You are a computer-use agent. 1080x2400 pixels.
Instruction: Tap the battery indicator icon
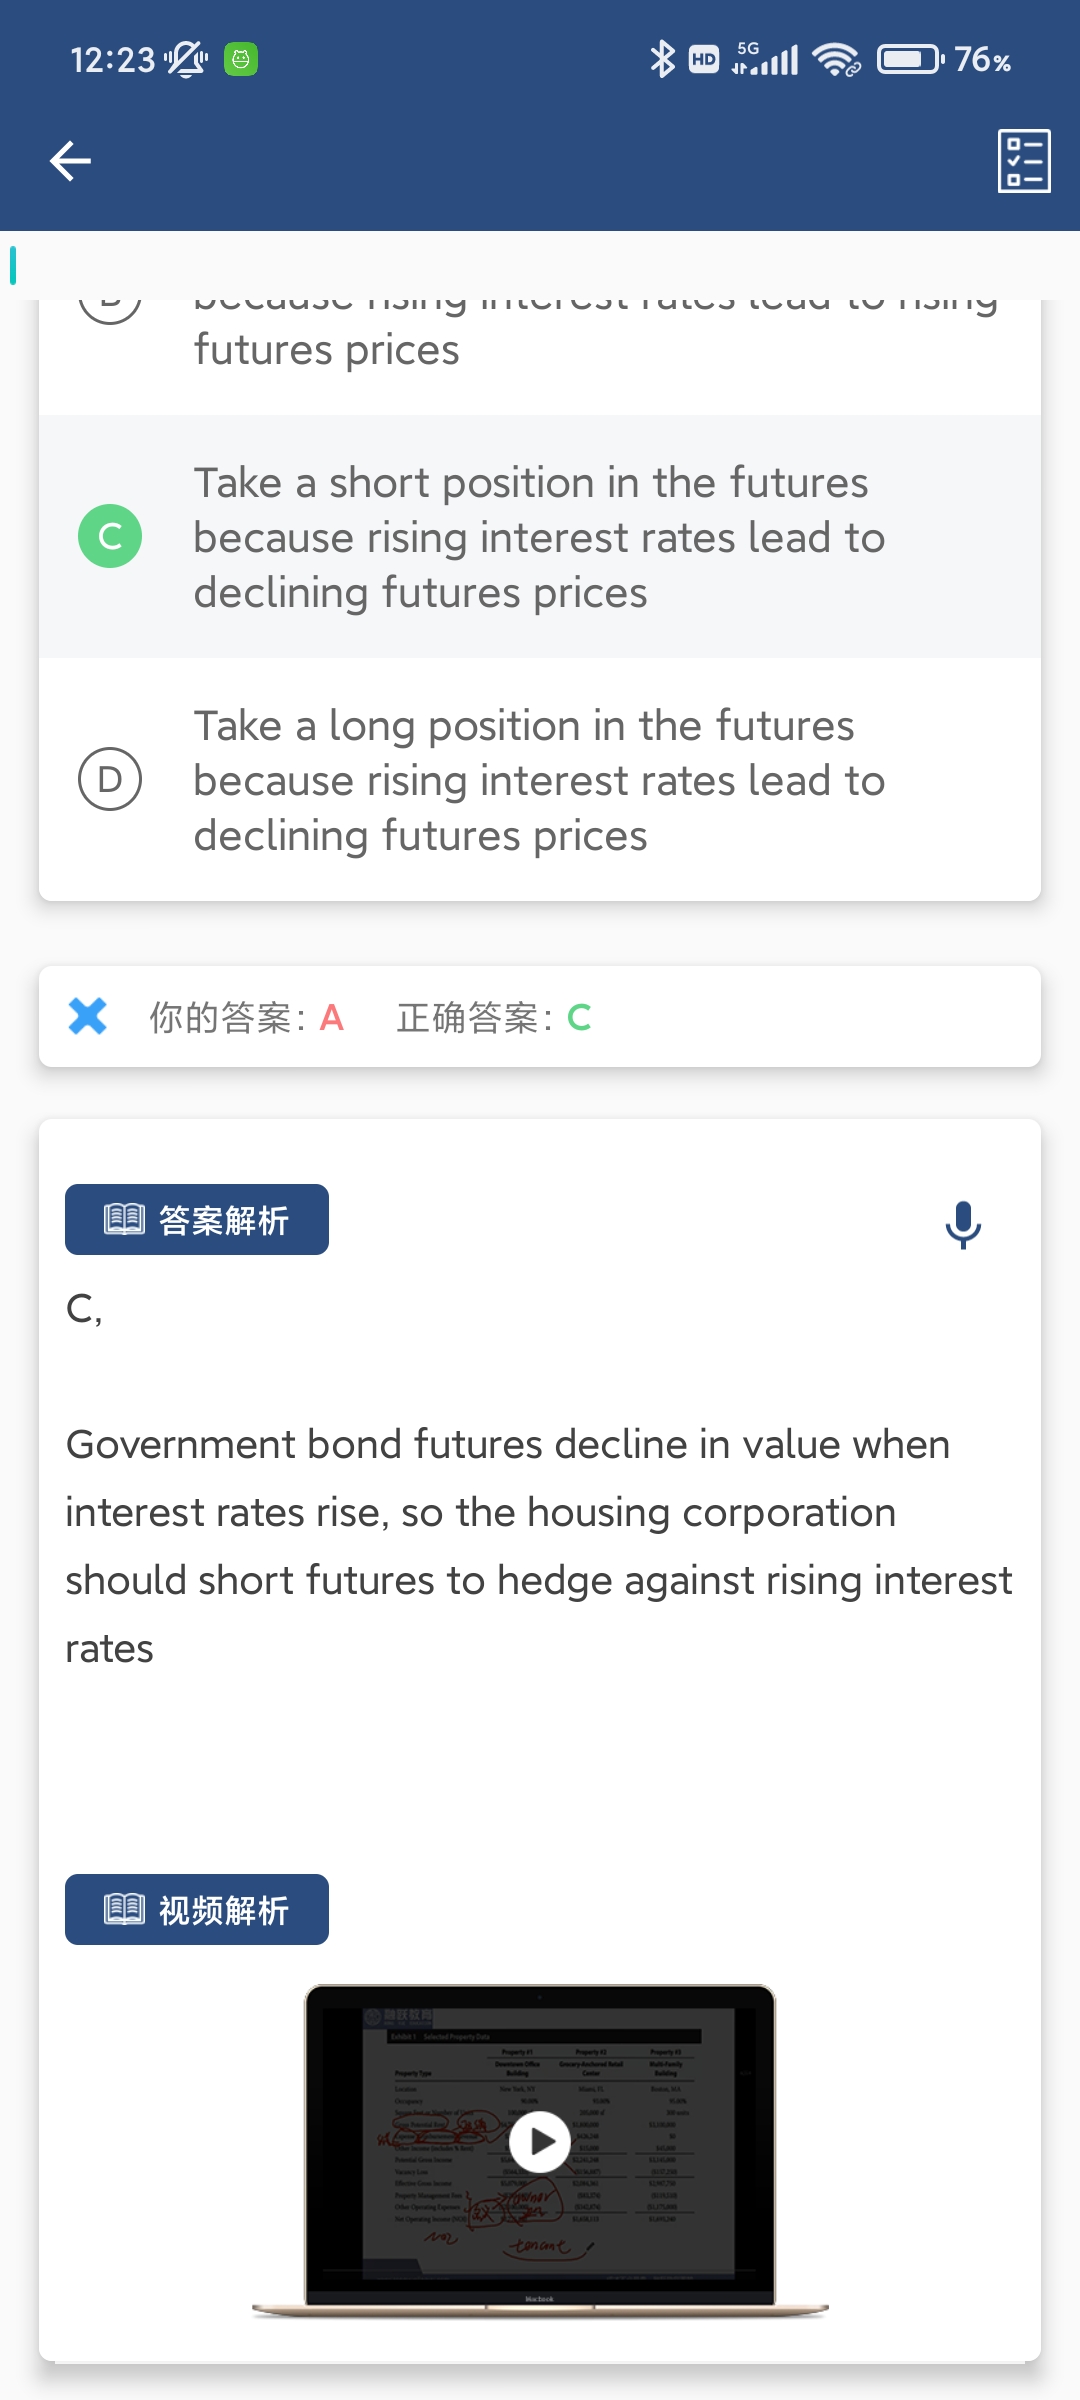click(x=909, y=60)
